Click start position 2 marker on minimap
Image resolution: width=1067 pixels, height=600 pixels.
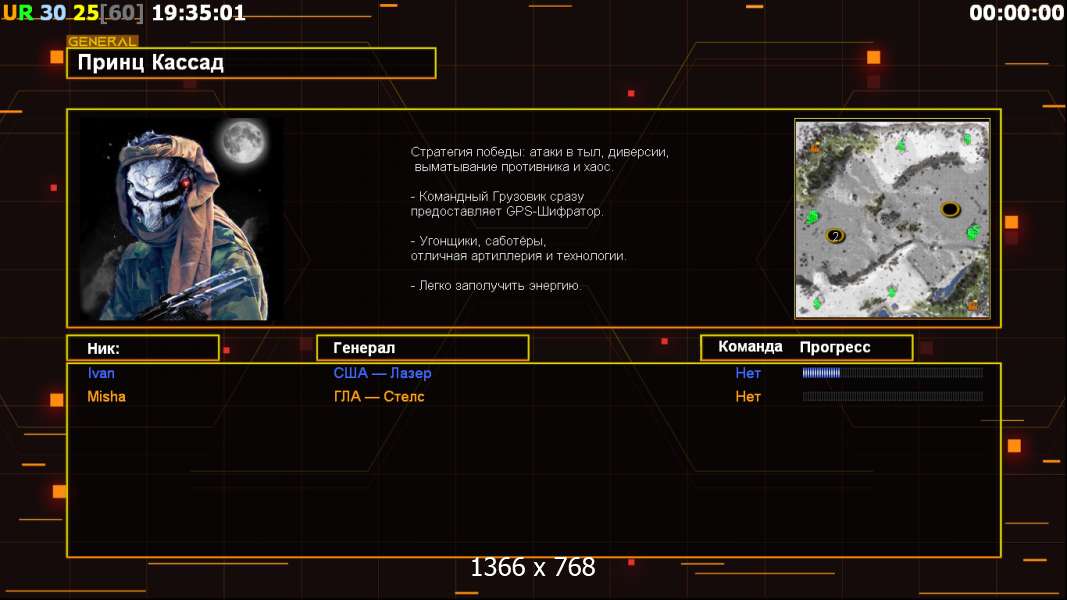(835, 236)
